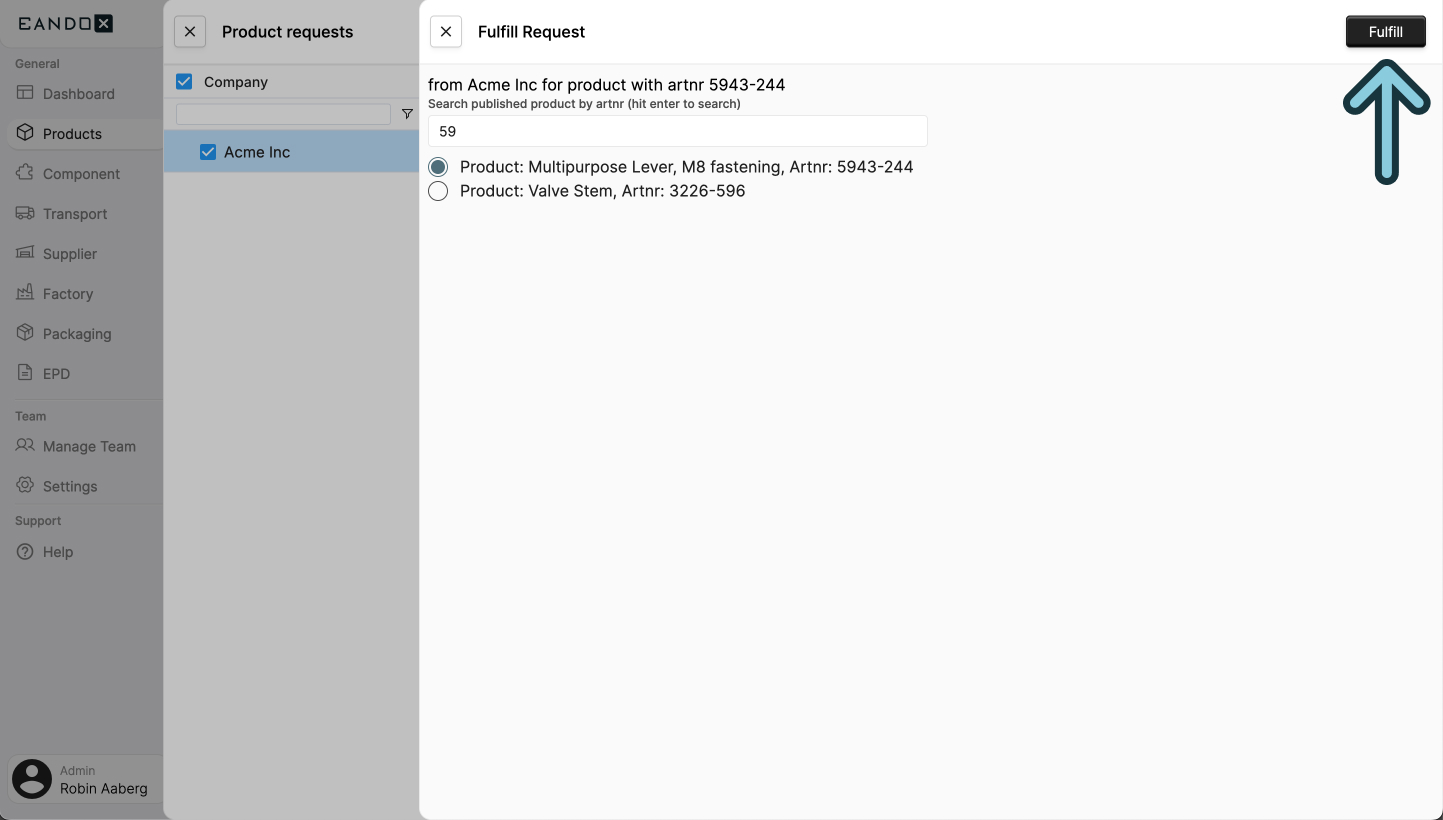This screenshot has width=1443, height=820.
Task: Select the Valve Stem product radio button
Action: 437,191
